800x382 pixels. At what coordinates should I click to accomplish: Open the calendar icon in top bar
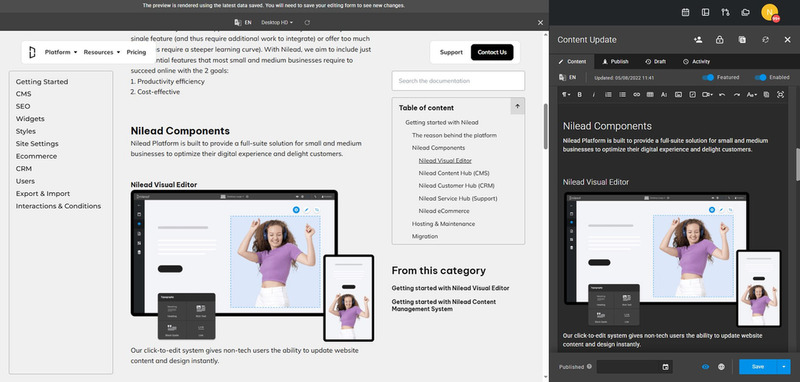tap(686, 12)
